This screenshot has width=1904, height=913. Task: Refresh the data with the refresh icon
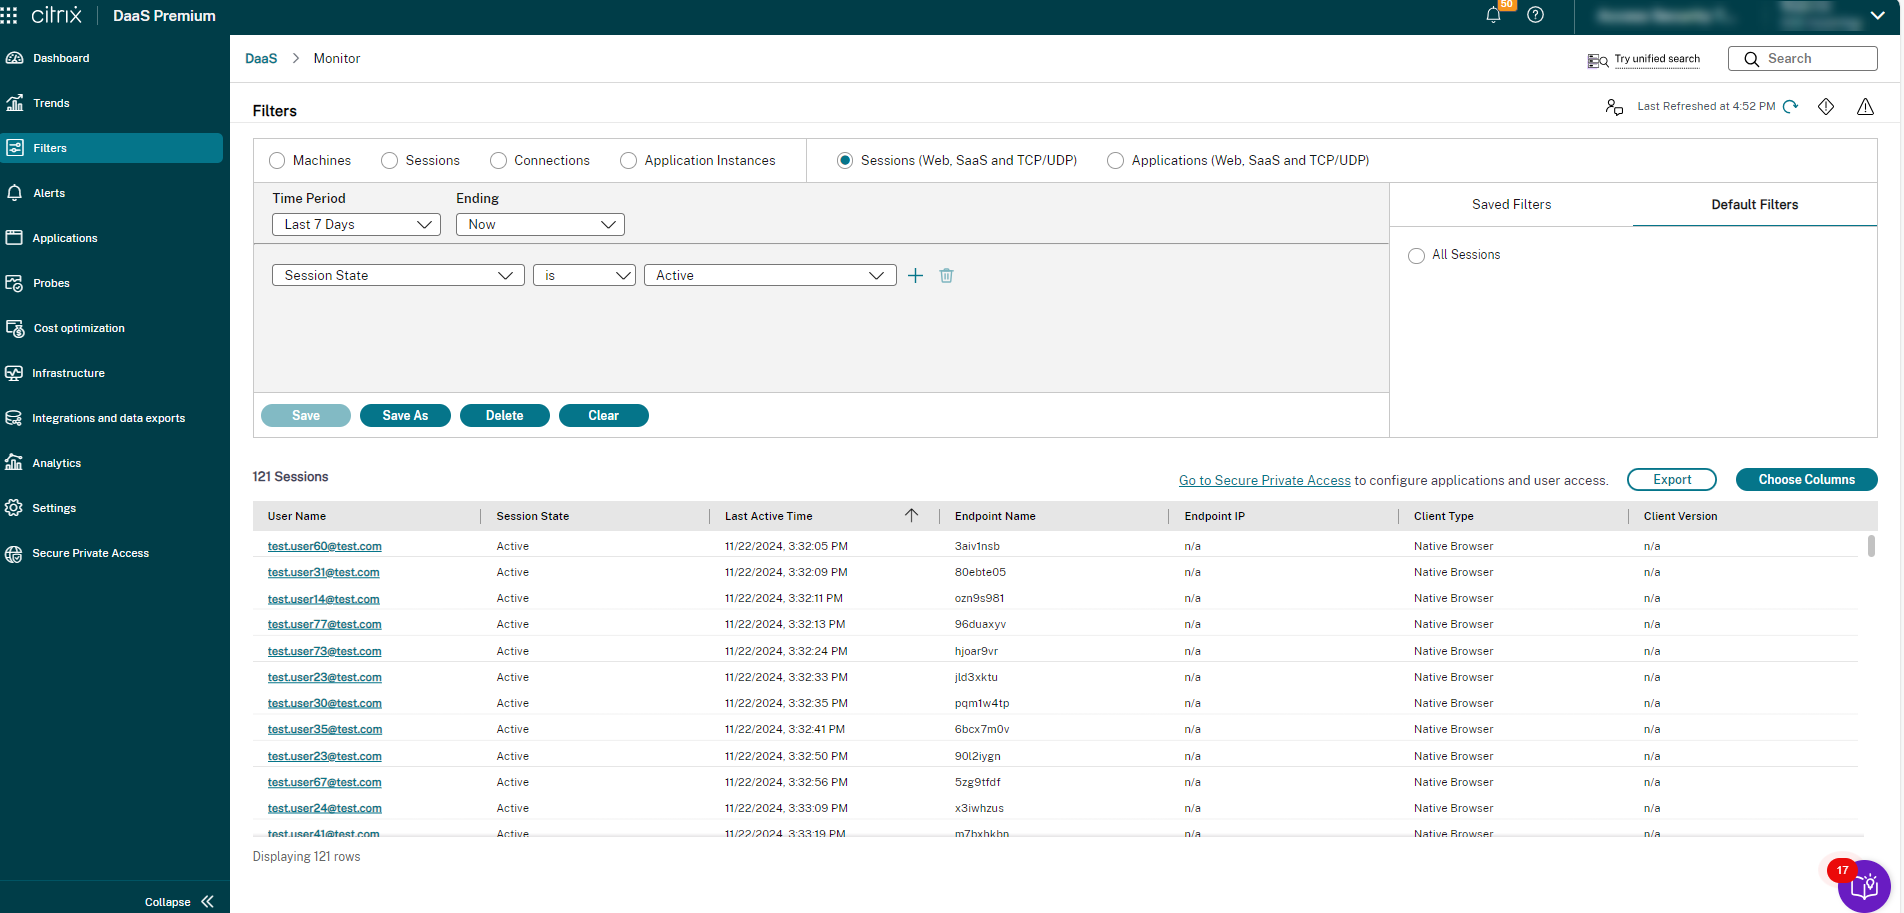[x=1791, y=107]
